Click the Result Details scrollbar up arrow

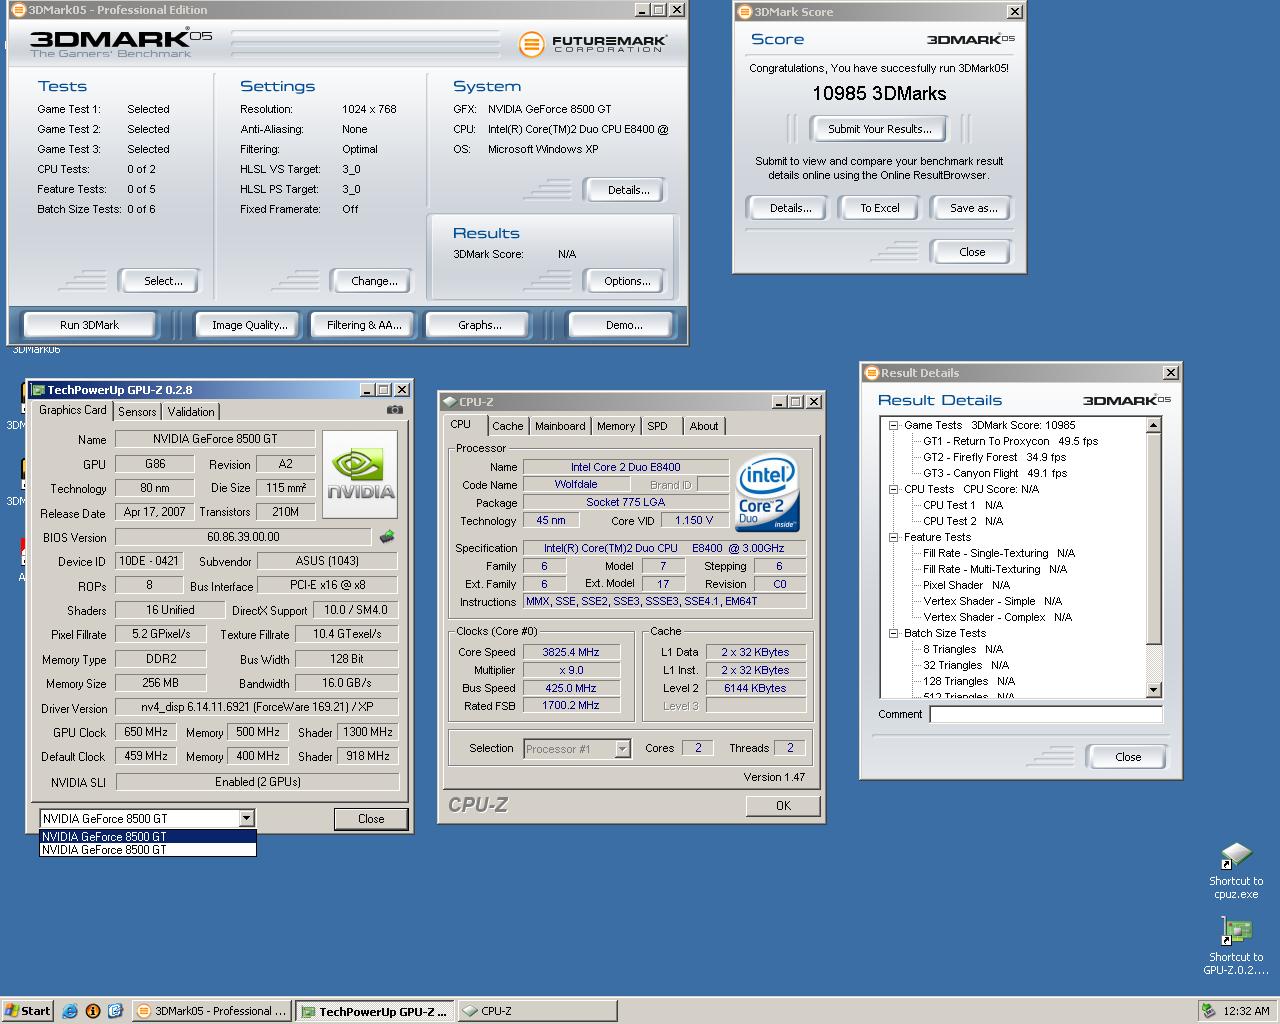1153,425
